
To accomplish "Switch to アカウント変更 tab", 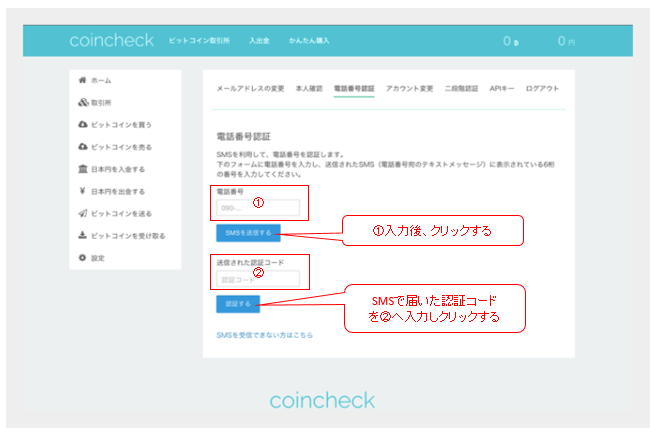I will pos(409,88).
